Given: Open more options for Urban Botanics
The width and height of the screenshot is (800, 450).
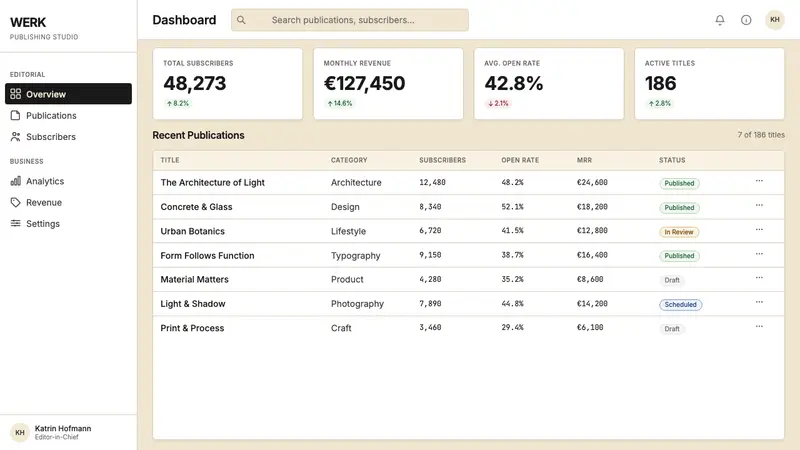Looking at the screenshot, I should (x=759, y=230).
